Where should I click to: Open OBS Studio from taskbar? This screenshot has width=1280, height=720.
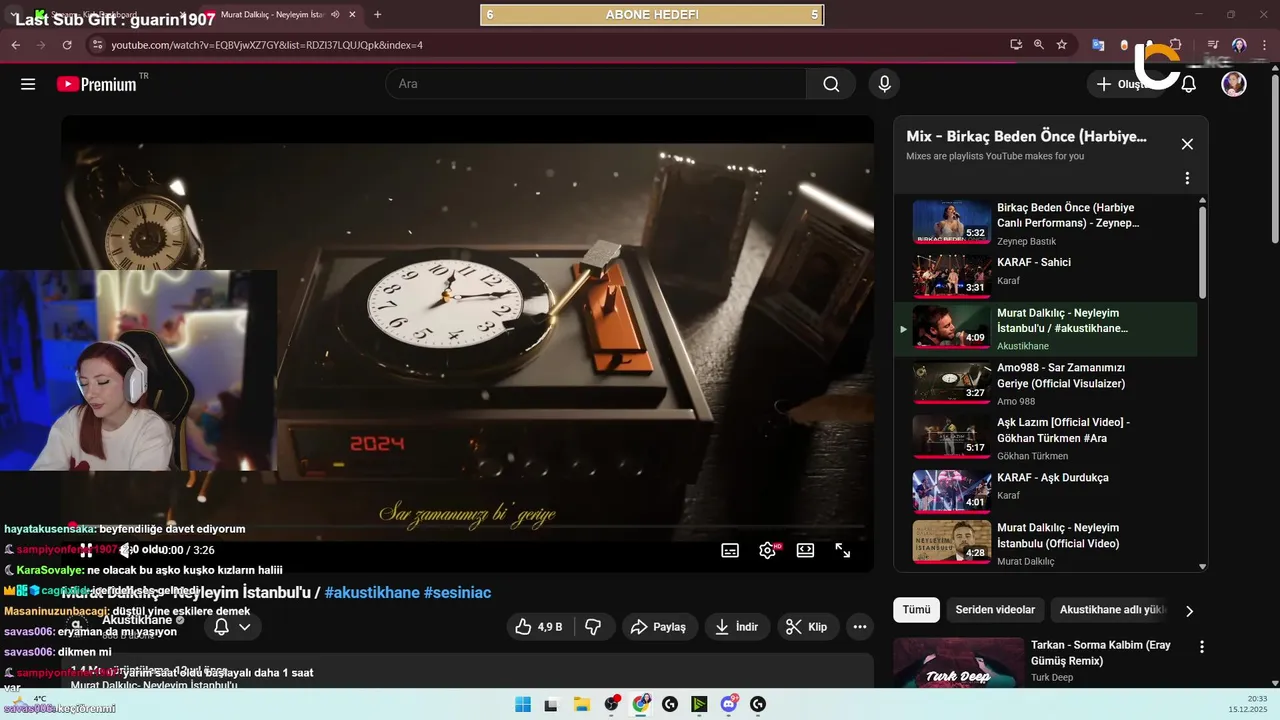pyautogui.click(x=611, y=704)
